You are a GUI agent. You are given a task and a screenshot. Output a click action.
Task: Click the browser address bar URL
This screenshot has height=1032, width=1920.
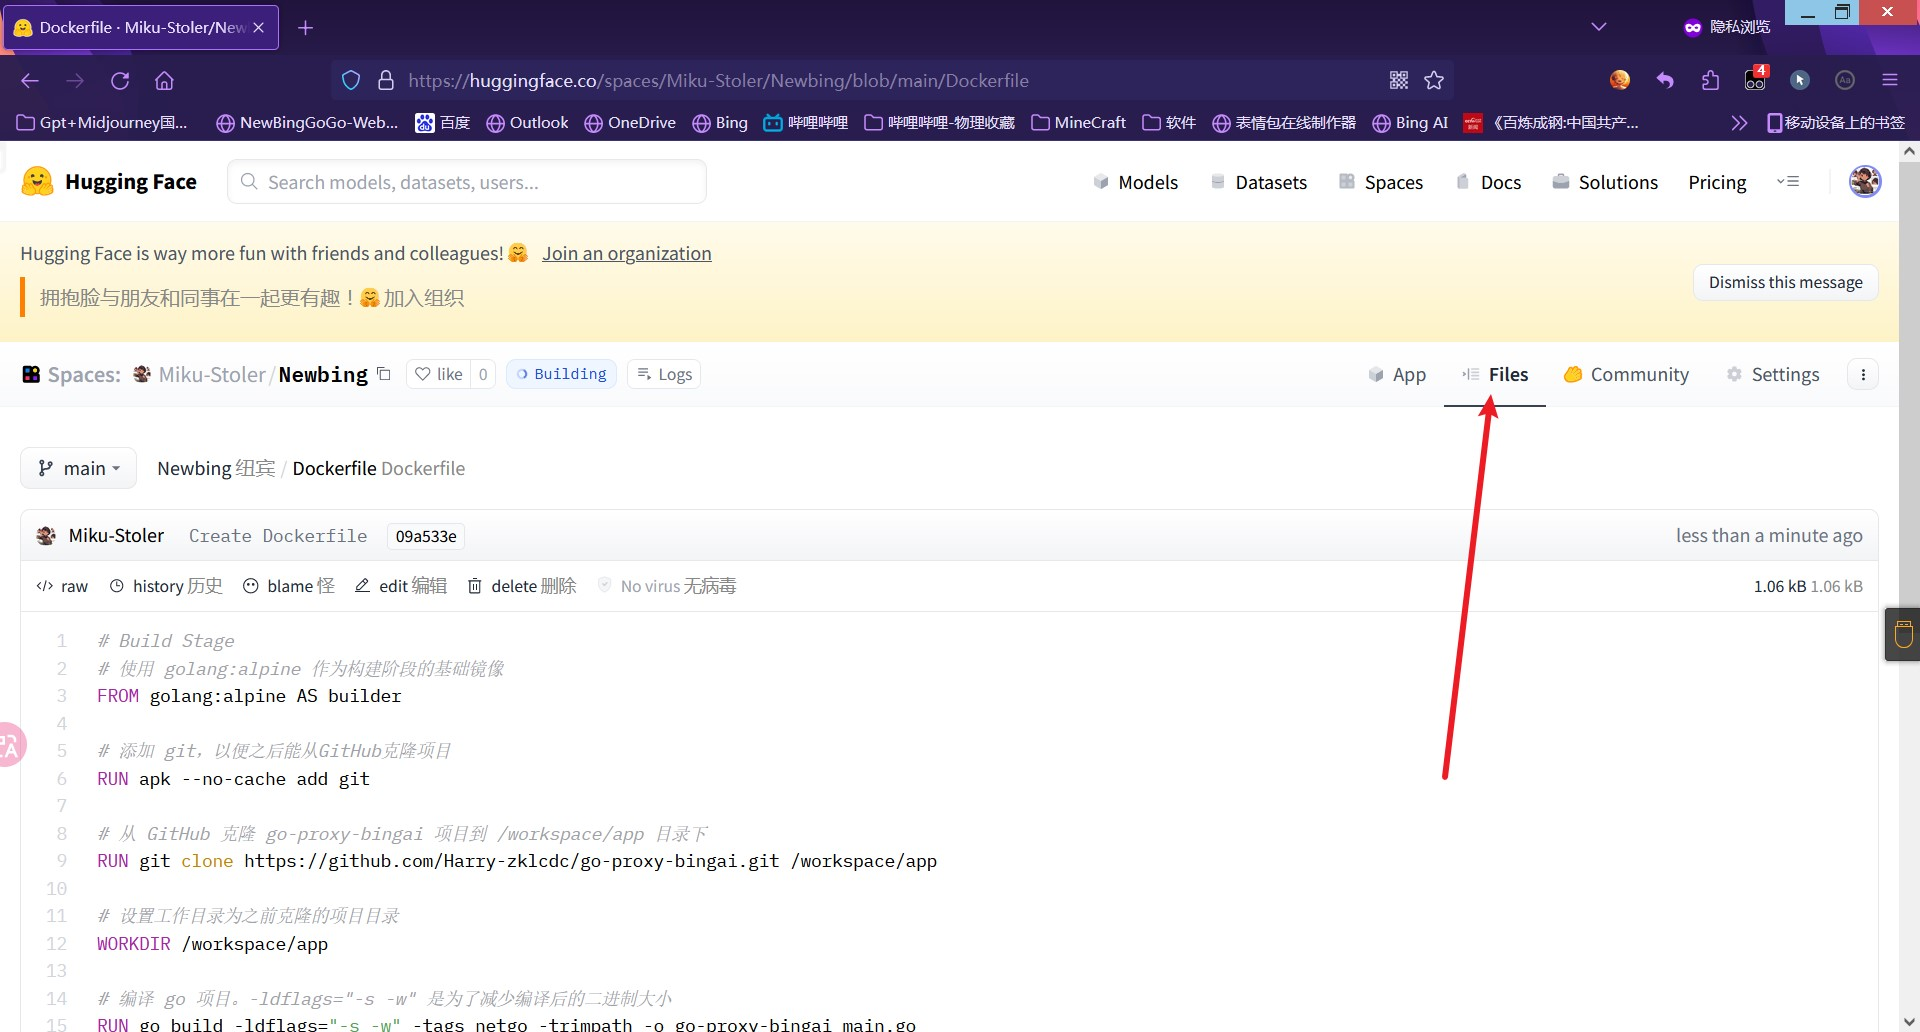718,80
